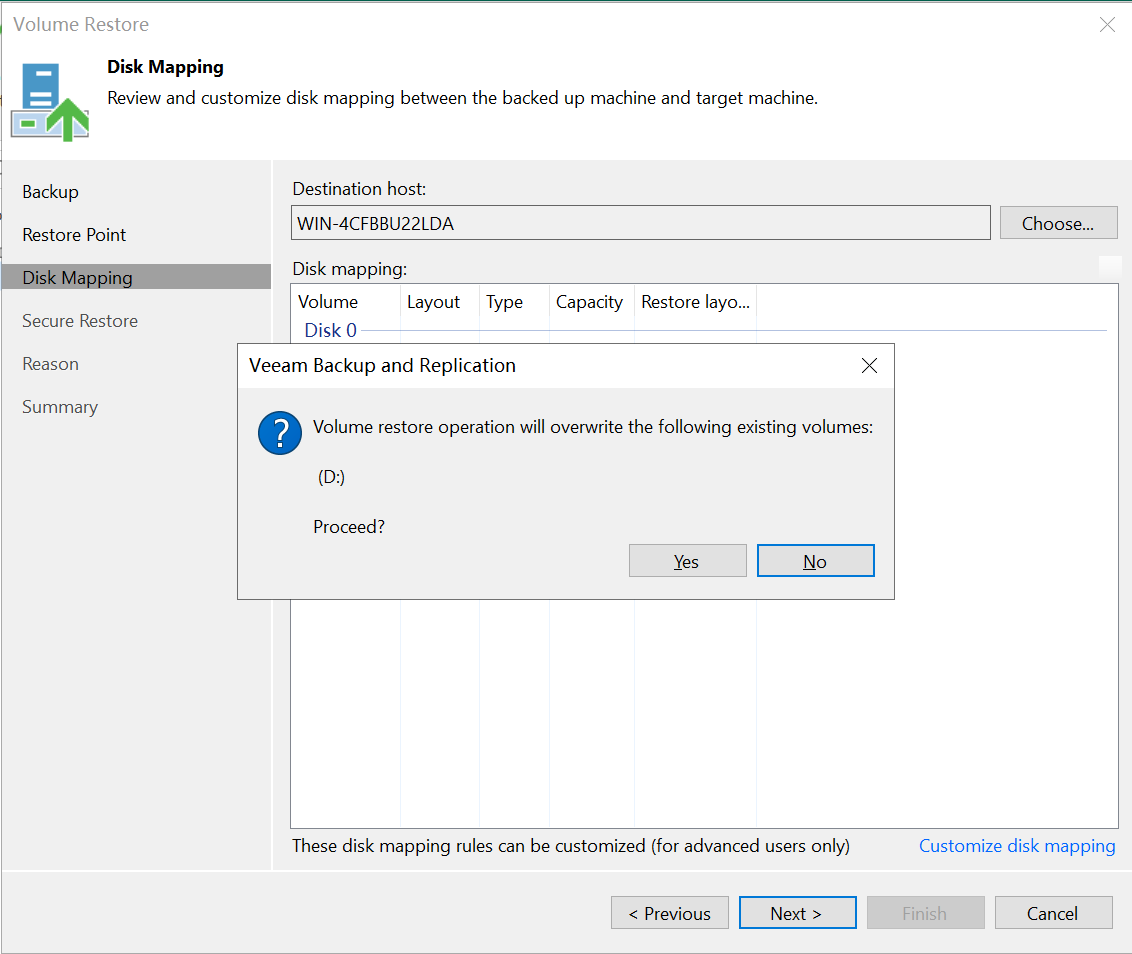
Task: Click the Volume Restore wizard icon
Action: tap(50, 102)
